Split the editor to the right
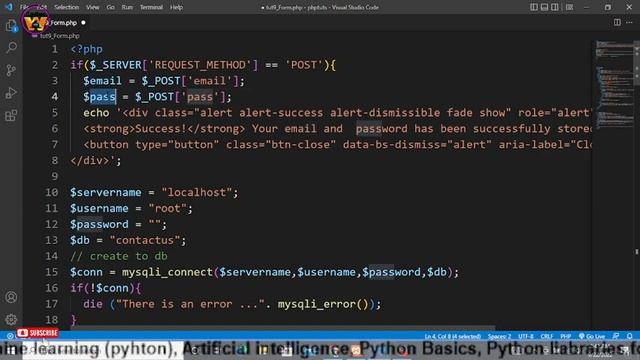 point(617,22)
